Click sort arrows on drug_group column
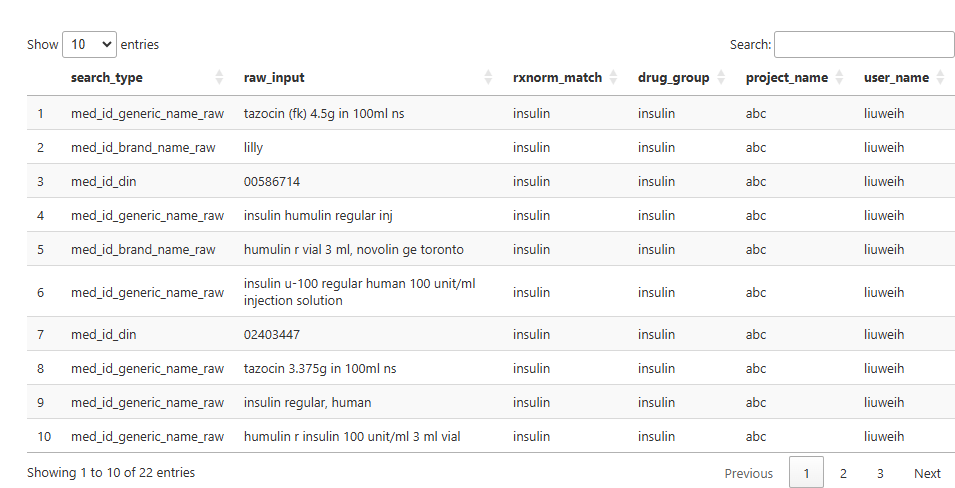The height and width of the screenshot is (488, 955). click(x=721, y=78)
